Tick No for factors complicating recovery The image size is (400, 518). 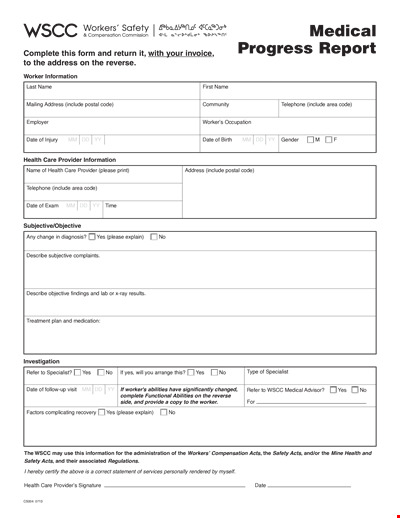click(x=164, y=412)
